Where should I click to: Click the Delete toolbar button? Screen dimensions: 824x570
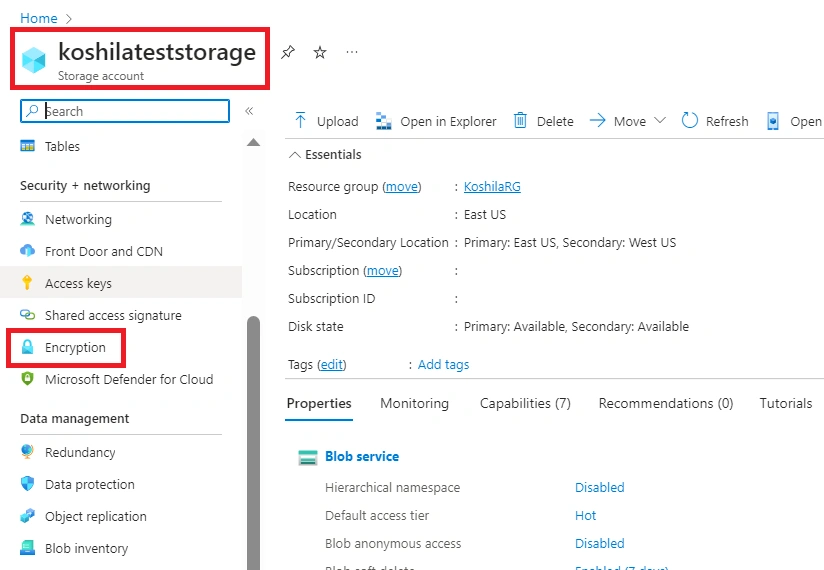(x=543, y=121)
